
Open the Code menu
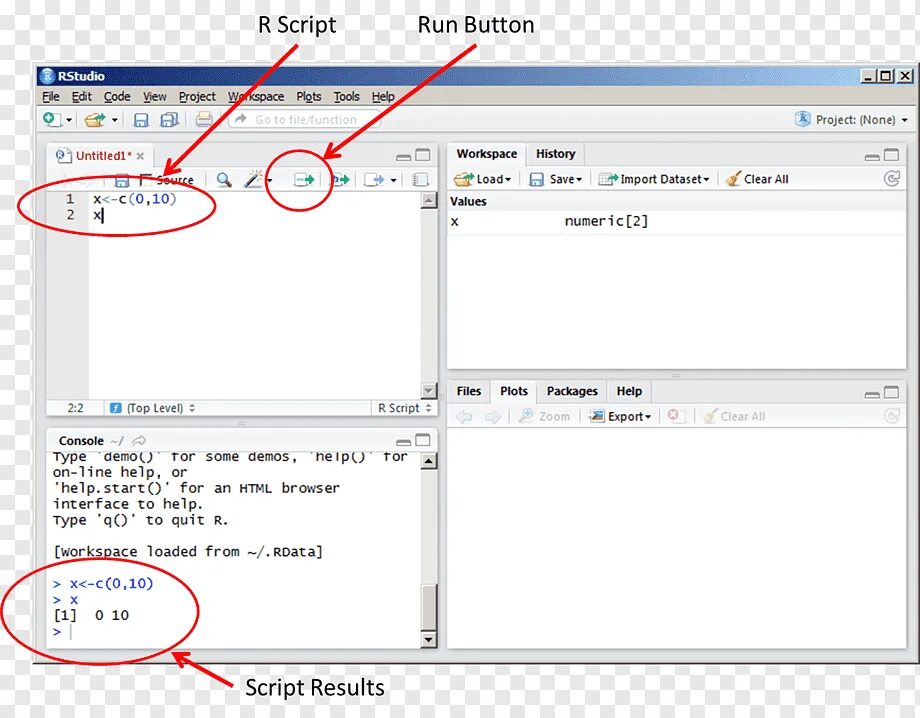117,96
